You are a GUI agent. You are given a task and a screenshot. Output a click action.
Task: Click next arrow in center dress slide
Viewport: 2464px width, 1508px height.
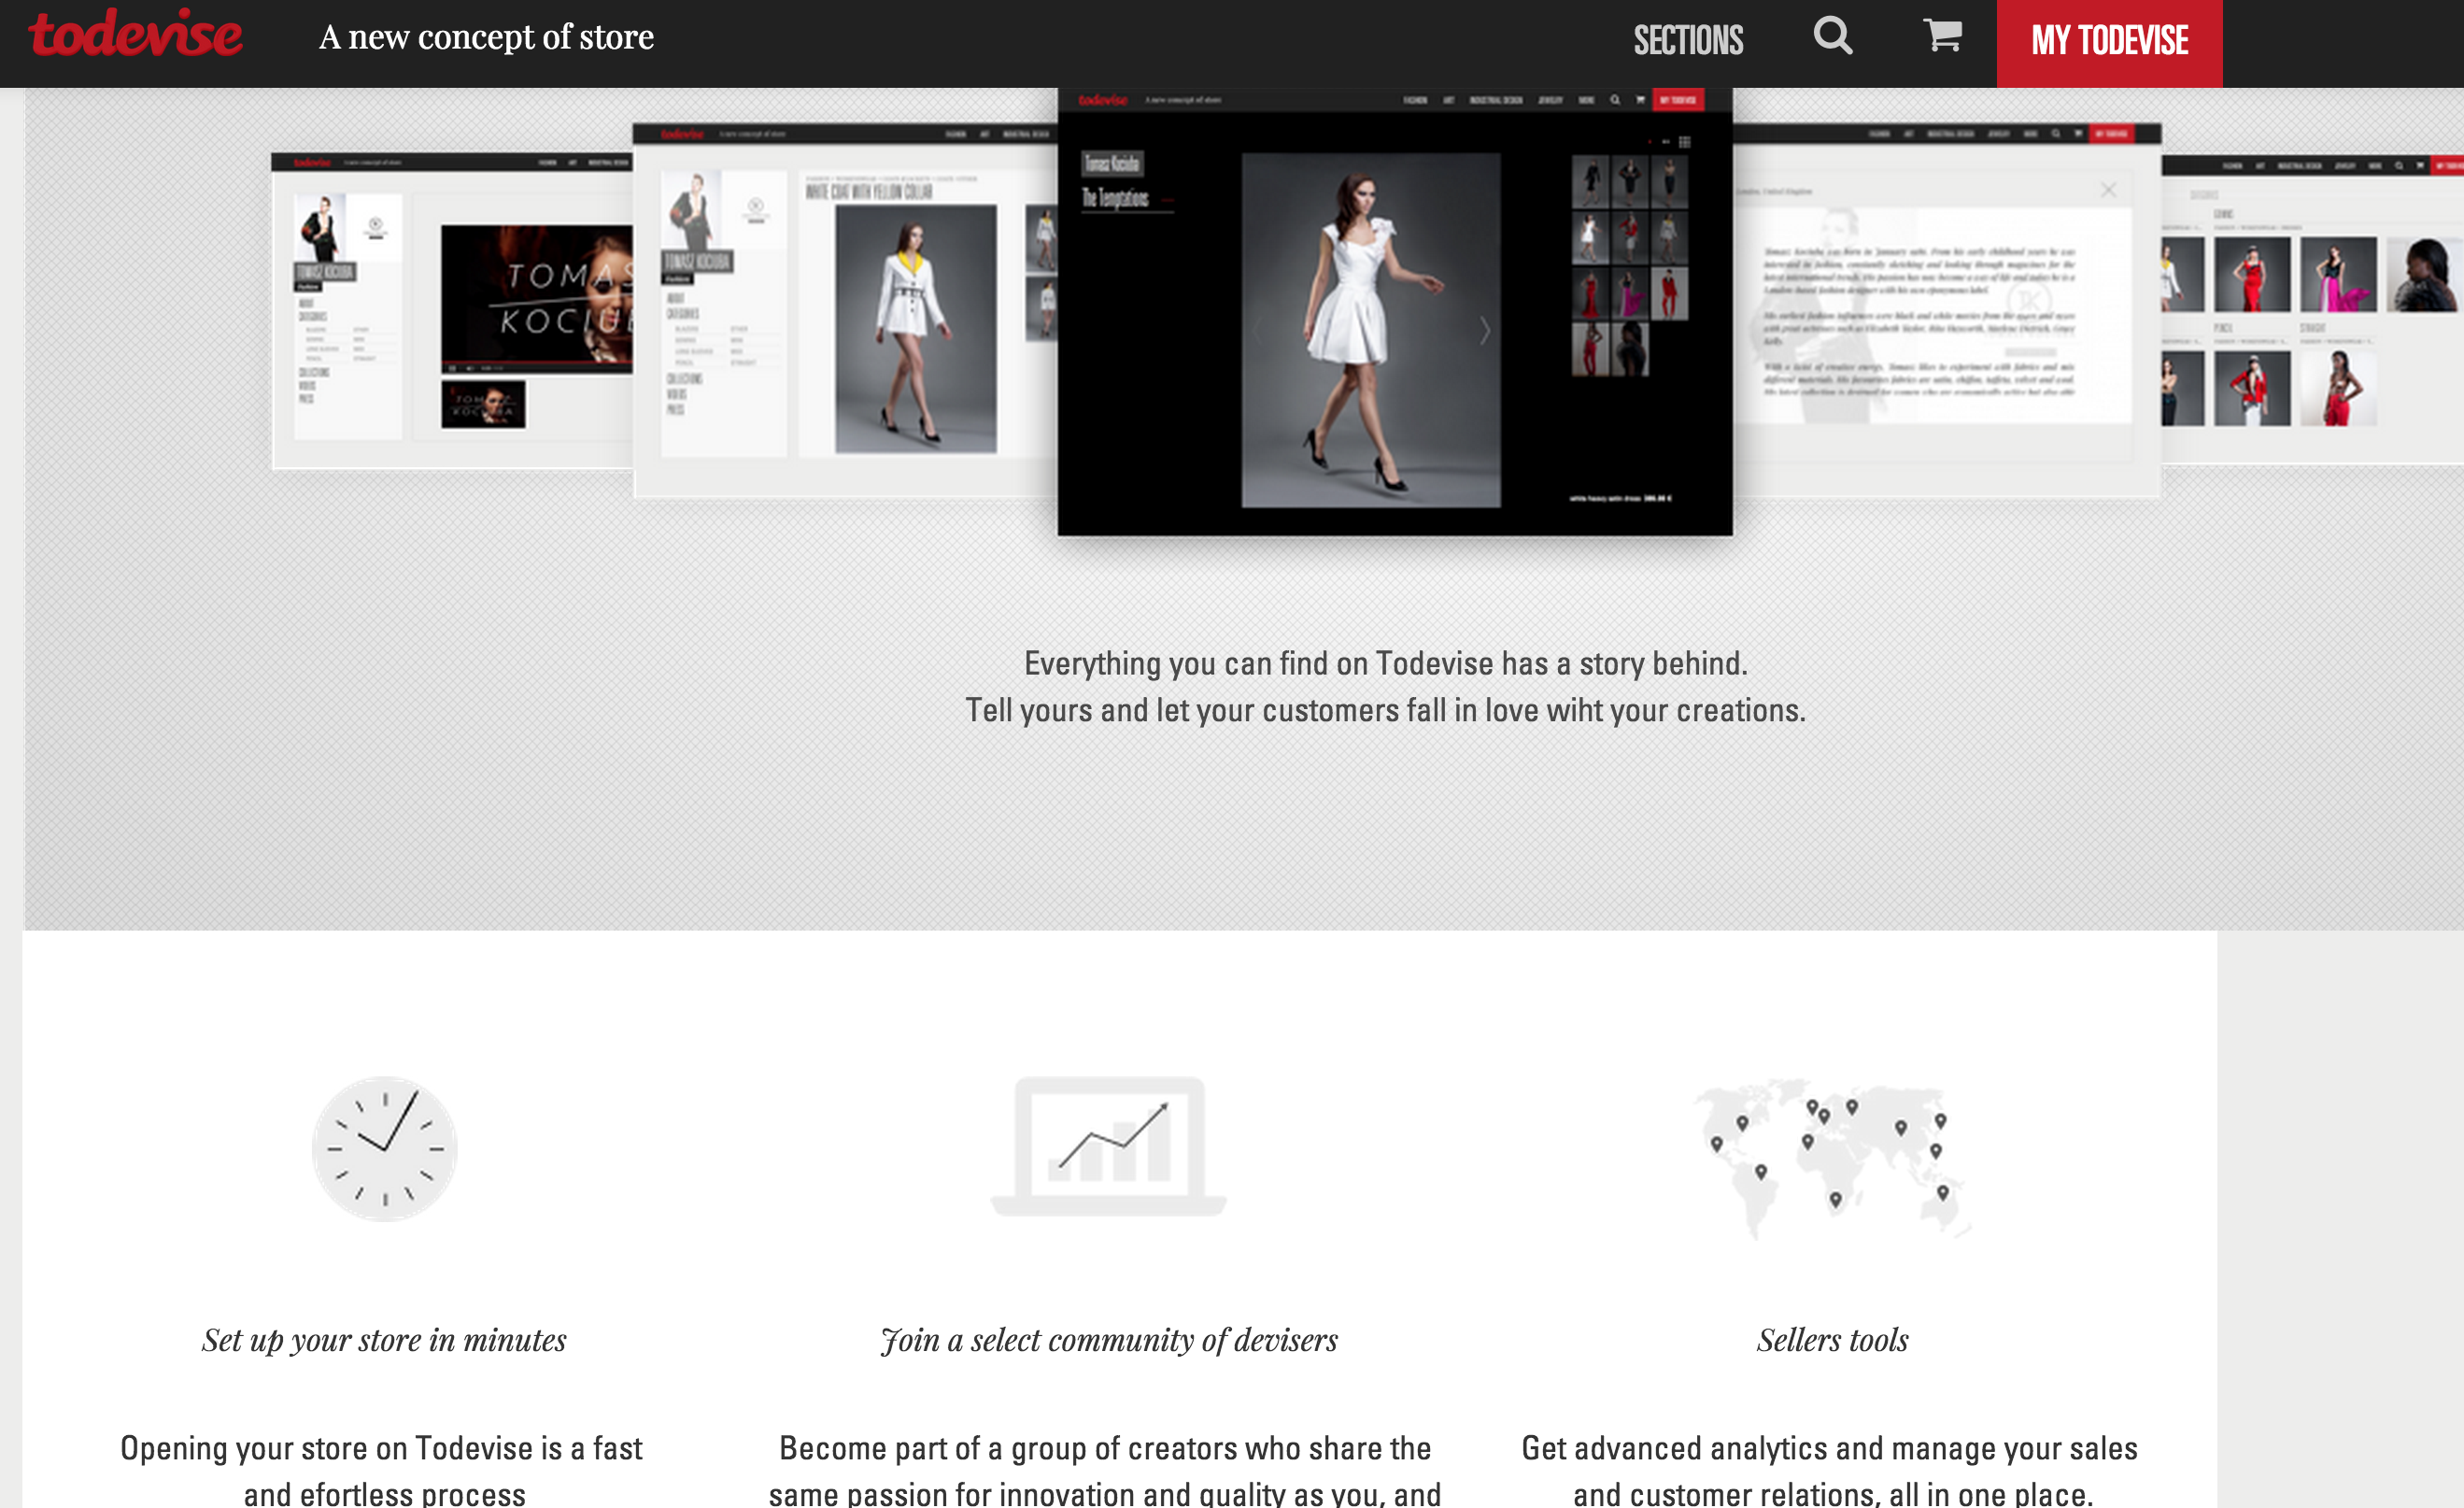click(1485, 330)
